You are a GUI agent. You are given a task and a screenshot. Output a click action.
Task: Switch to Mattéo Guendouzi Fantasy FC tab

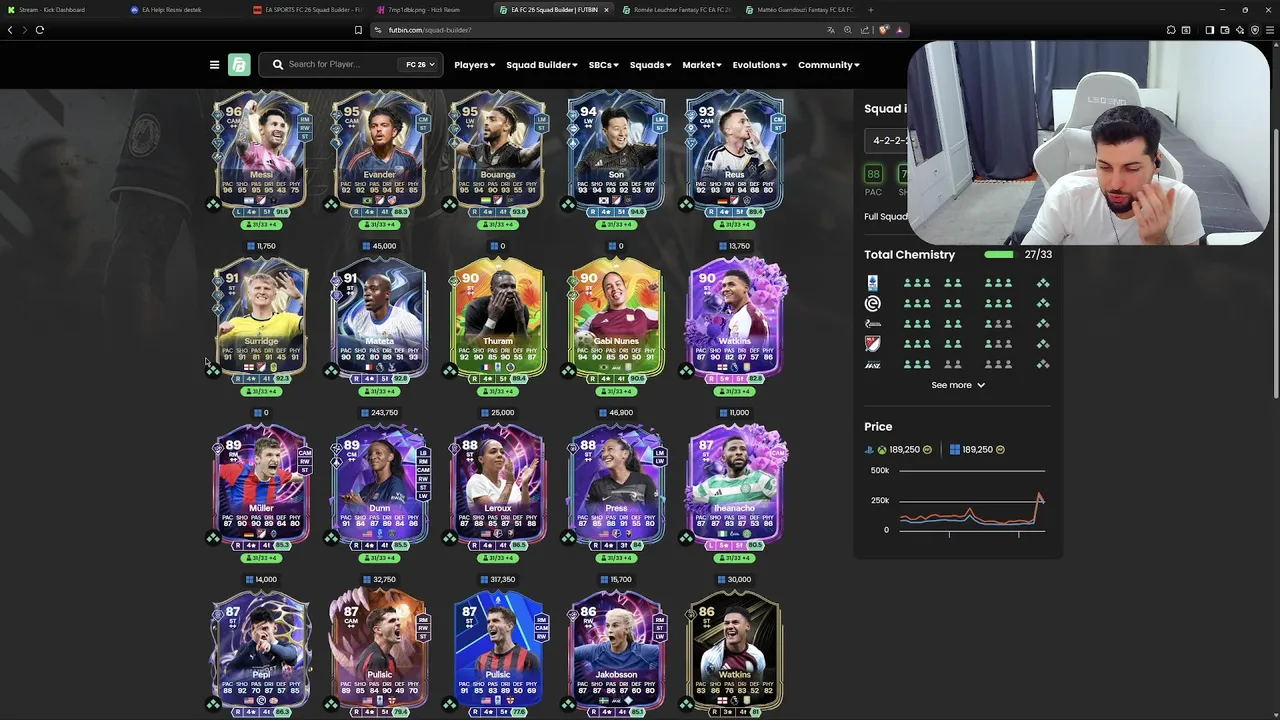[x=799, y=10]
